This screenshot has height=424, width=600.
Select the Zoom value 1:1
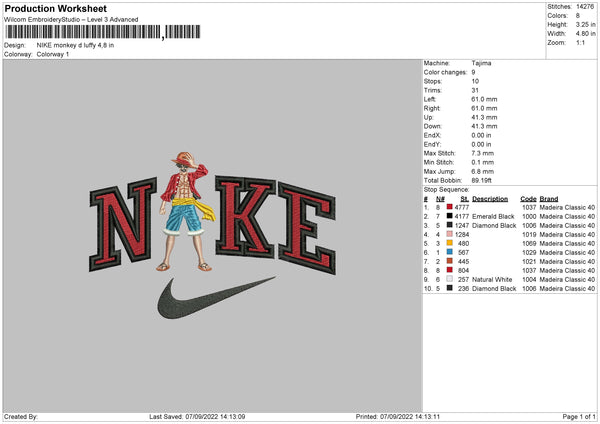(580, 42)
